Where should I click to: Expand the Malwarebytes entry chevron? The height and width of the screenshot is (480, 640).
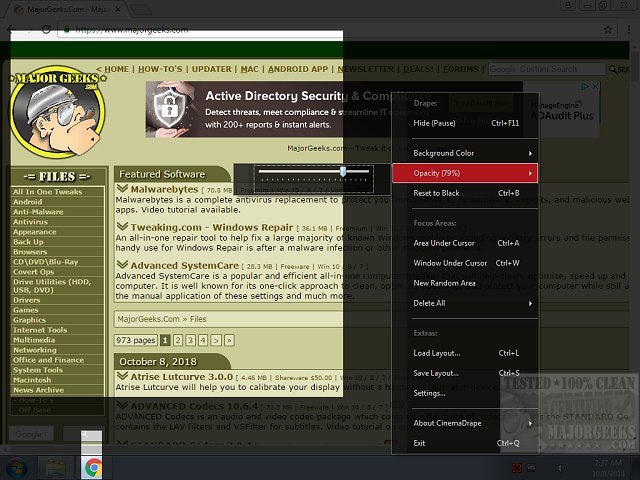click(x=122, y=189)
